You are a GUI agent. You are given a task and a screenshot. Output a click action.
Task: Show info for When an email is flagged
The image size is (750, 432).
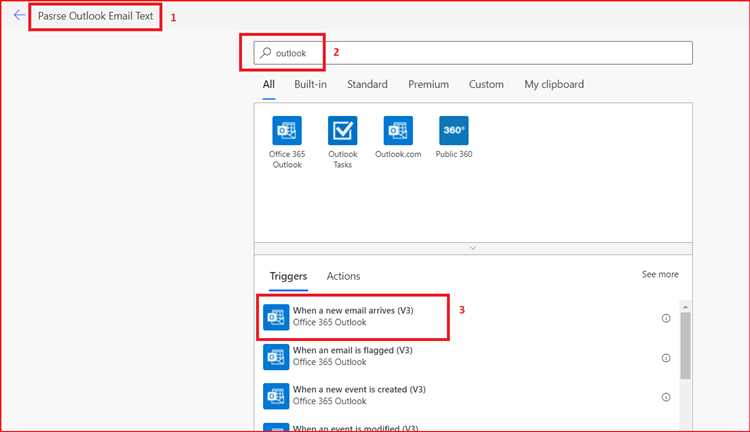tap(666, 358)
